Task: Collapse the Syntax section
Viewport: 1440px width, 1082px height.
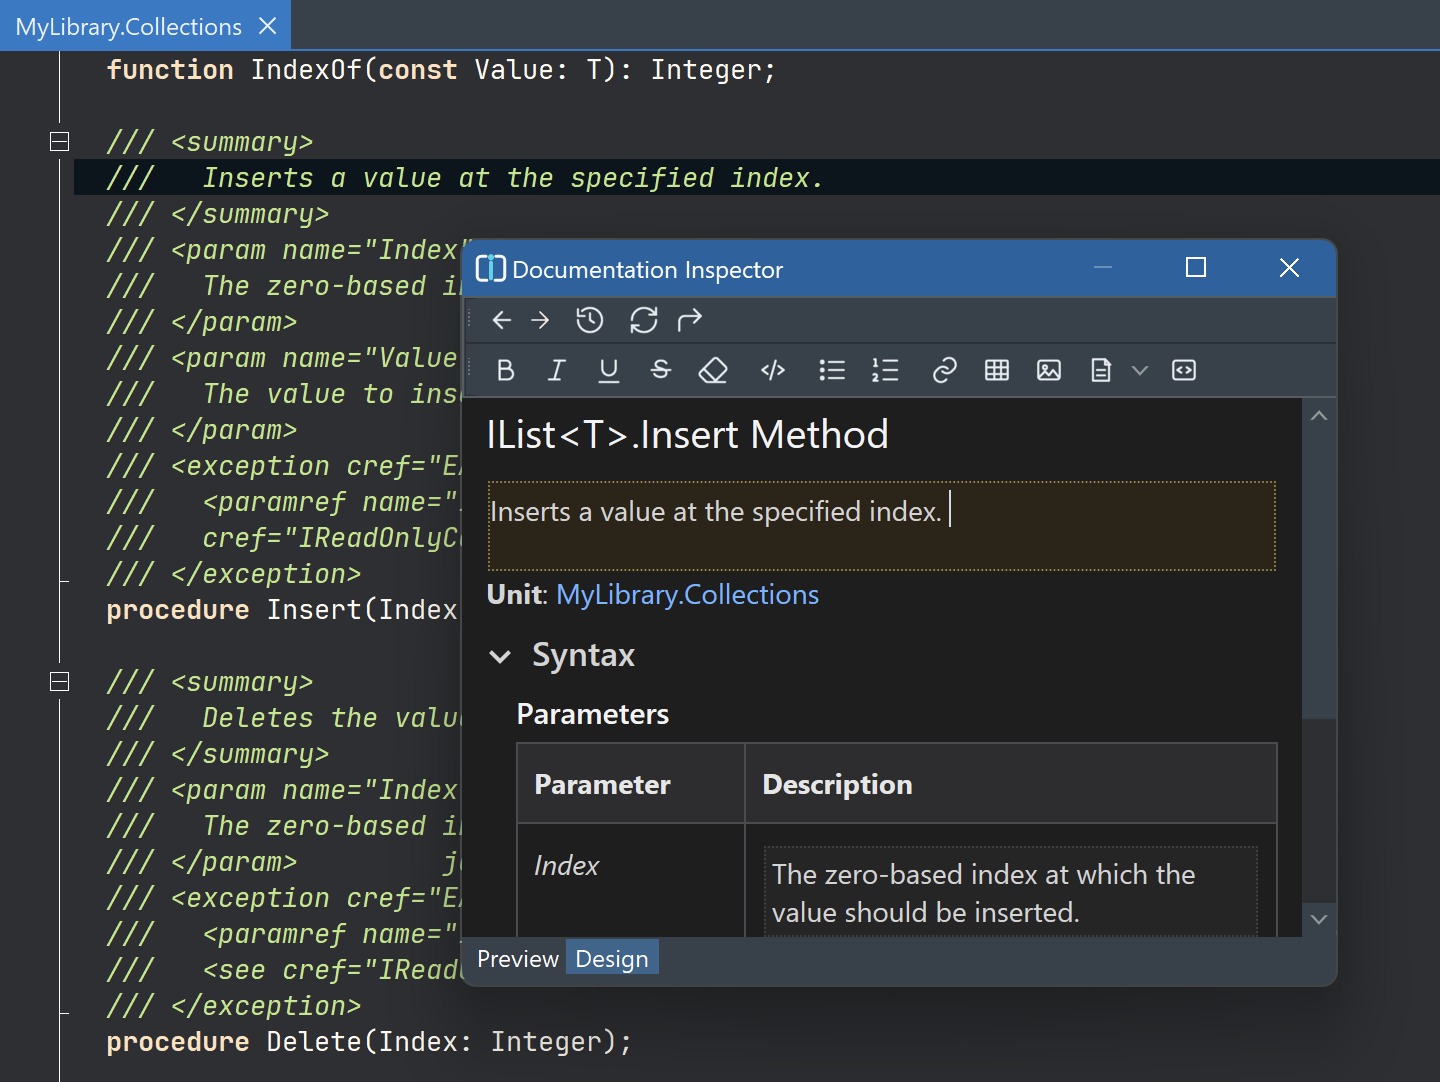Action: click(x=500, y=657)
